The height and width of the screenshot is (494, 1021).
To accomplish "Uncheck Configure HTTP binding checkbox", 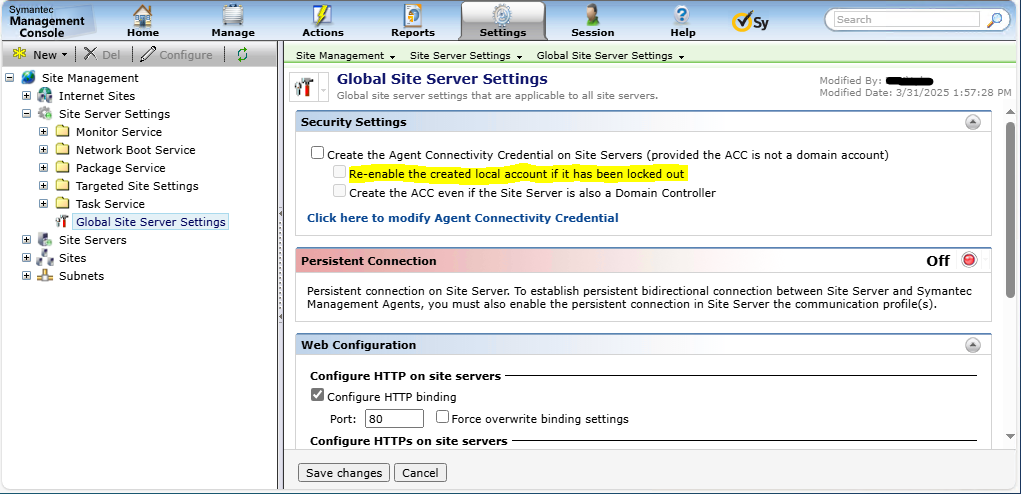I will pos(317,394).
